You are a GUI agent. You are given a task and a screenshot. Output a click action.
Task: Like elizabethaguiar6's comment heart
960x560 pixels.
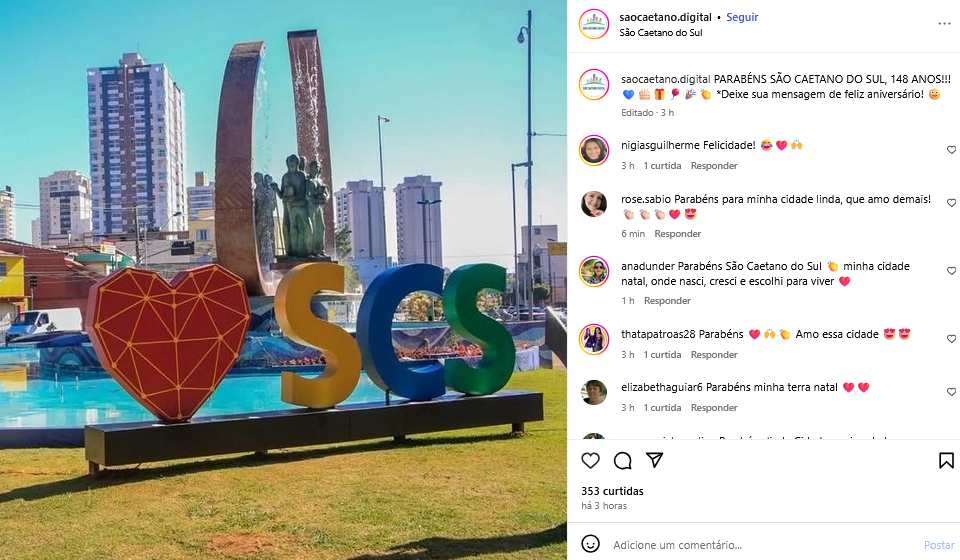(x=951, y=392)
